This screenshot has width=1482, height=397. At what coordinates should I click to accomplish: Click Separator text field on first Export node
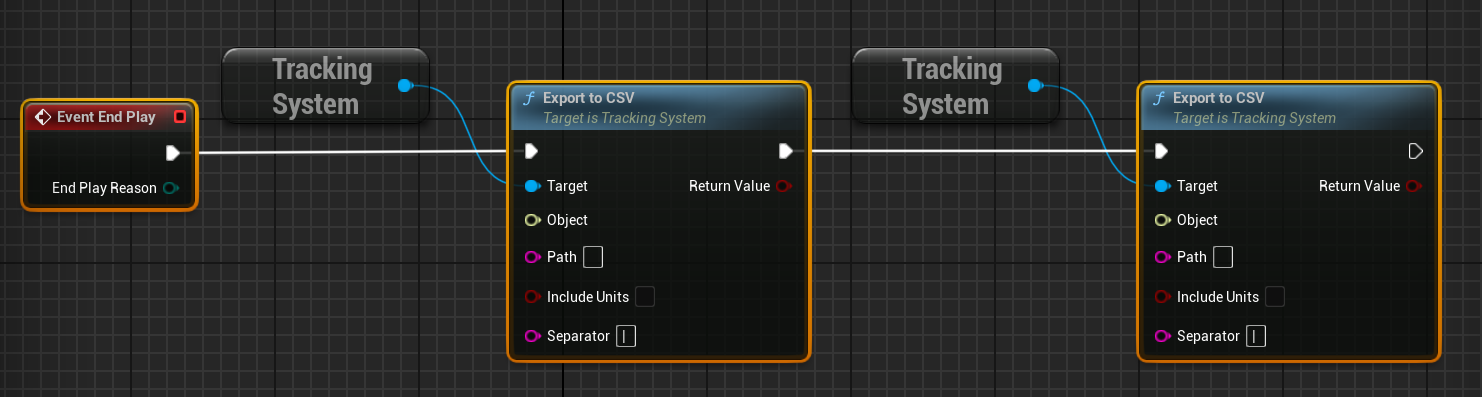(x=626, y=336)
